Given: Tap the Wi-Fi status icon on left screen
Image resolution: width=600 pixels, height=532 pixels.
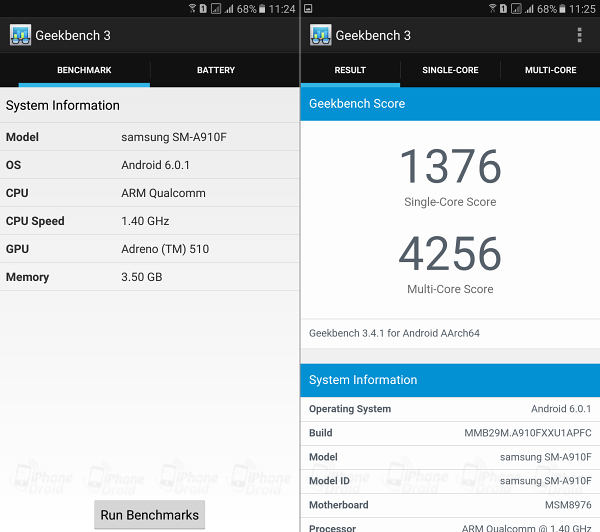Looking at the screenshot, I should pyautogui.click(x=192, y=8).
